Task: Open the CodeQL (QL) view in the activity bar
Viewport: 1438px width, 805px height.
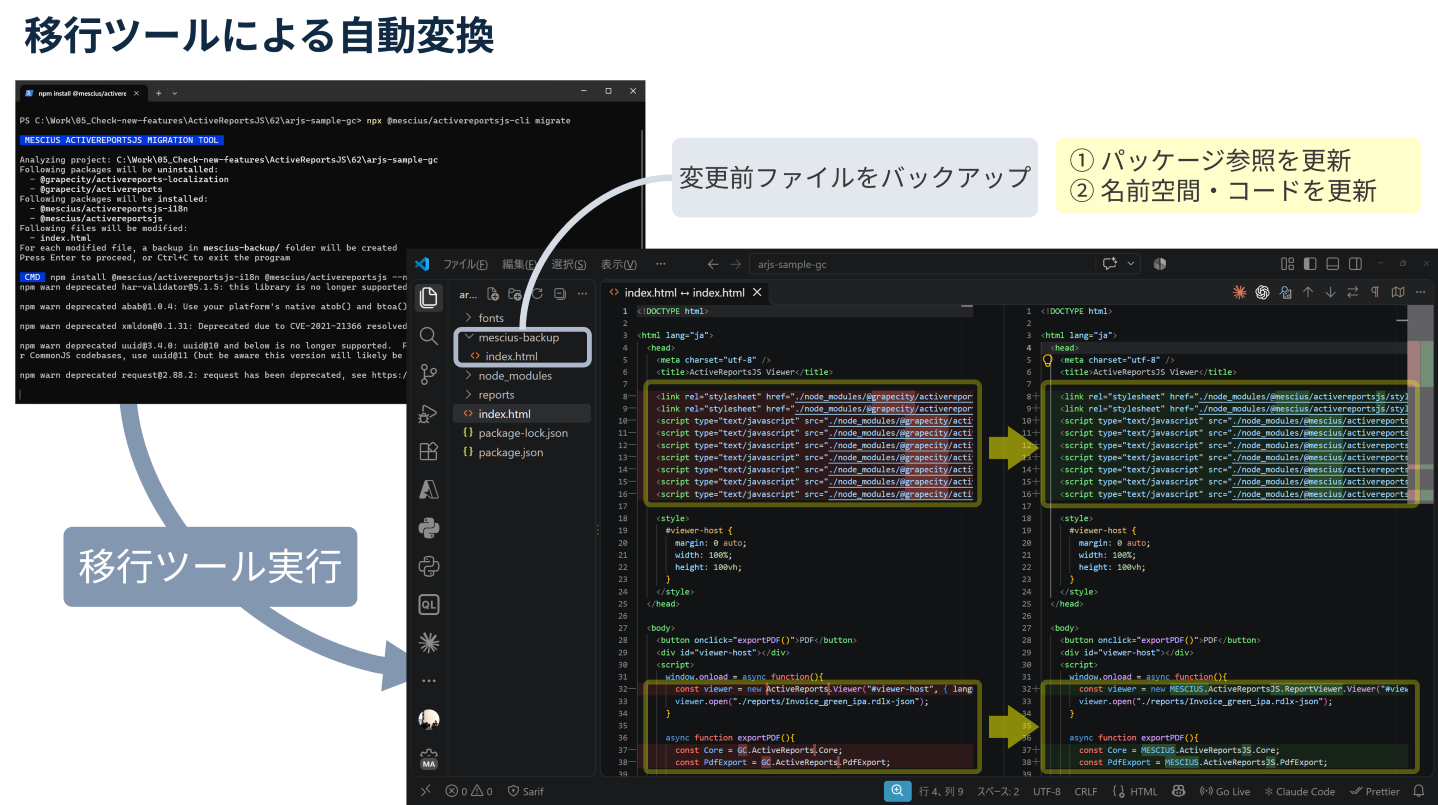Action: pyautogui.click(x=429, y=604)
